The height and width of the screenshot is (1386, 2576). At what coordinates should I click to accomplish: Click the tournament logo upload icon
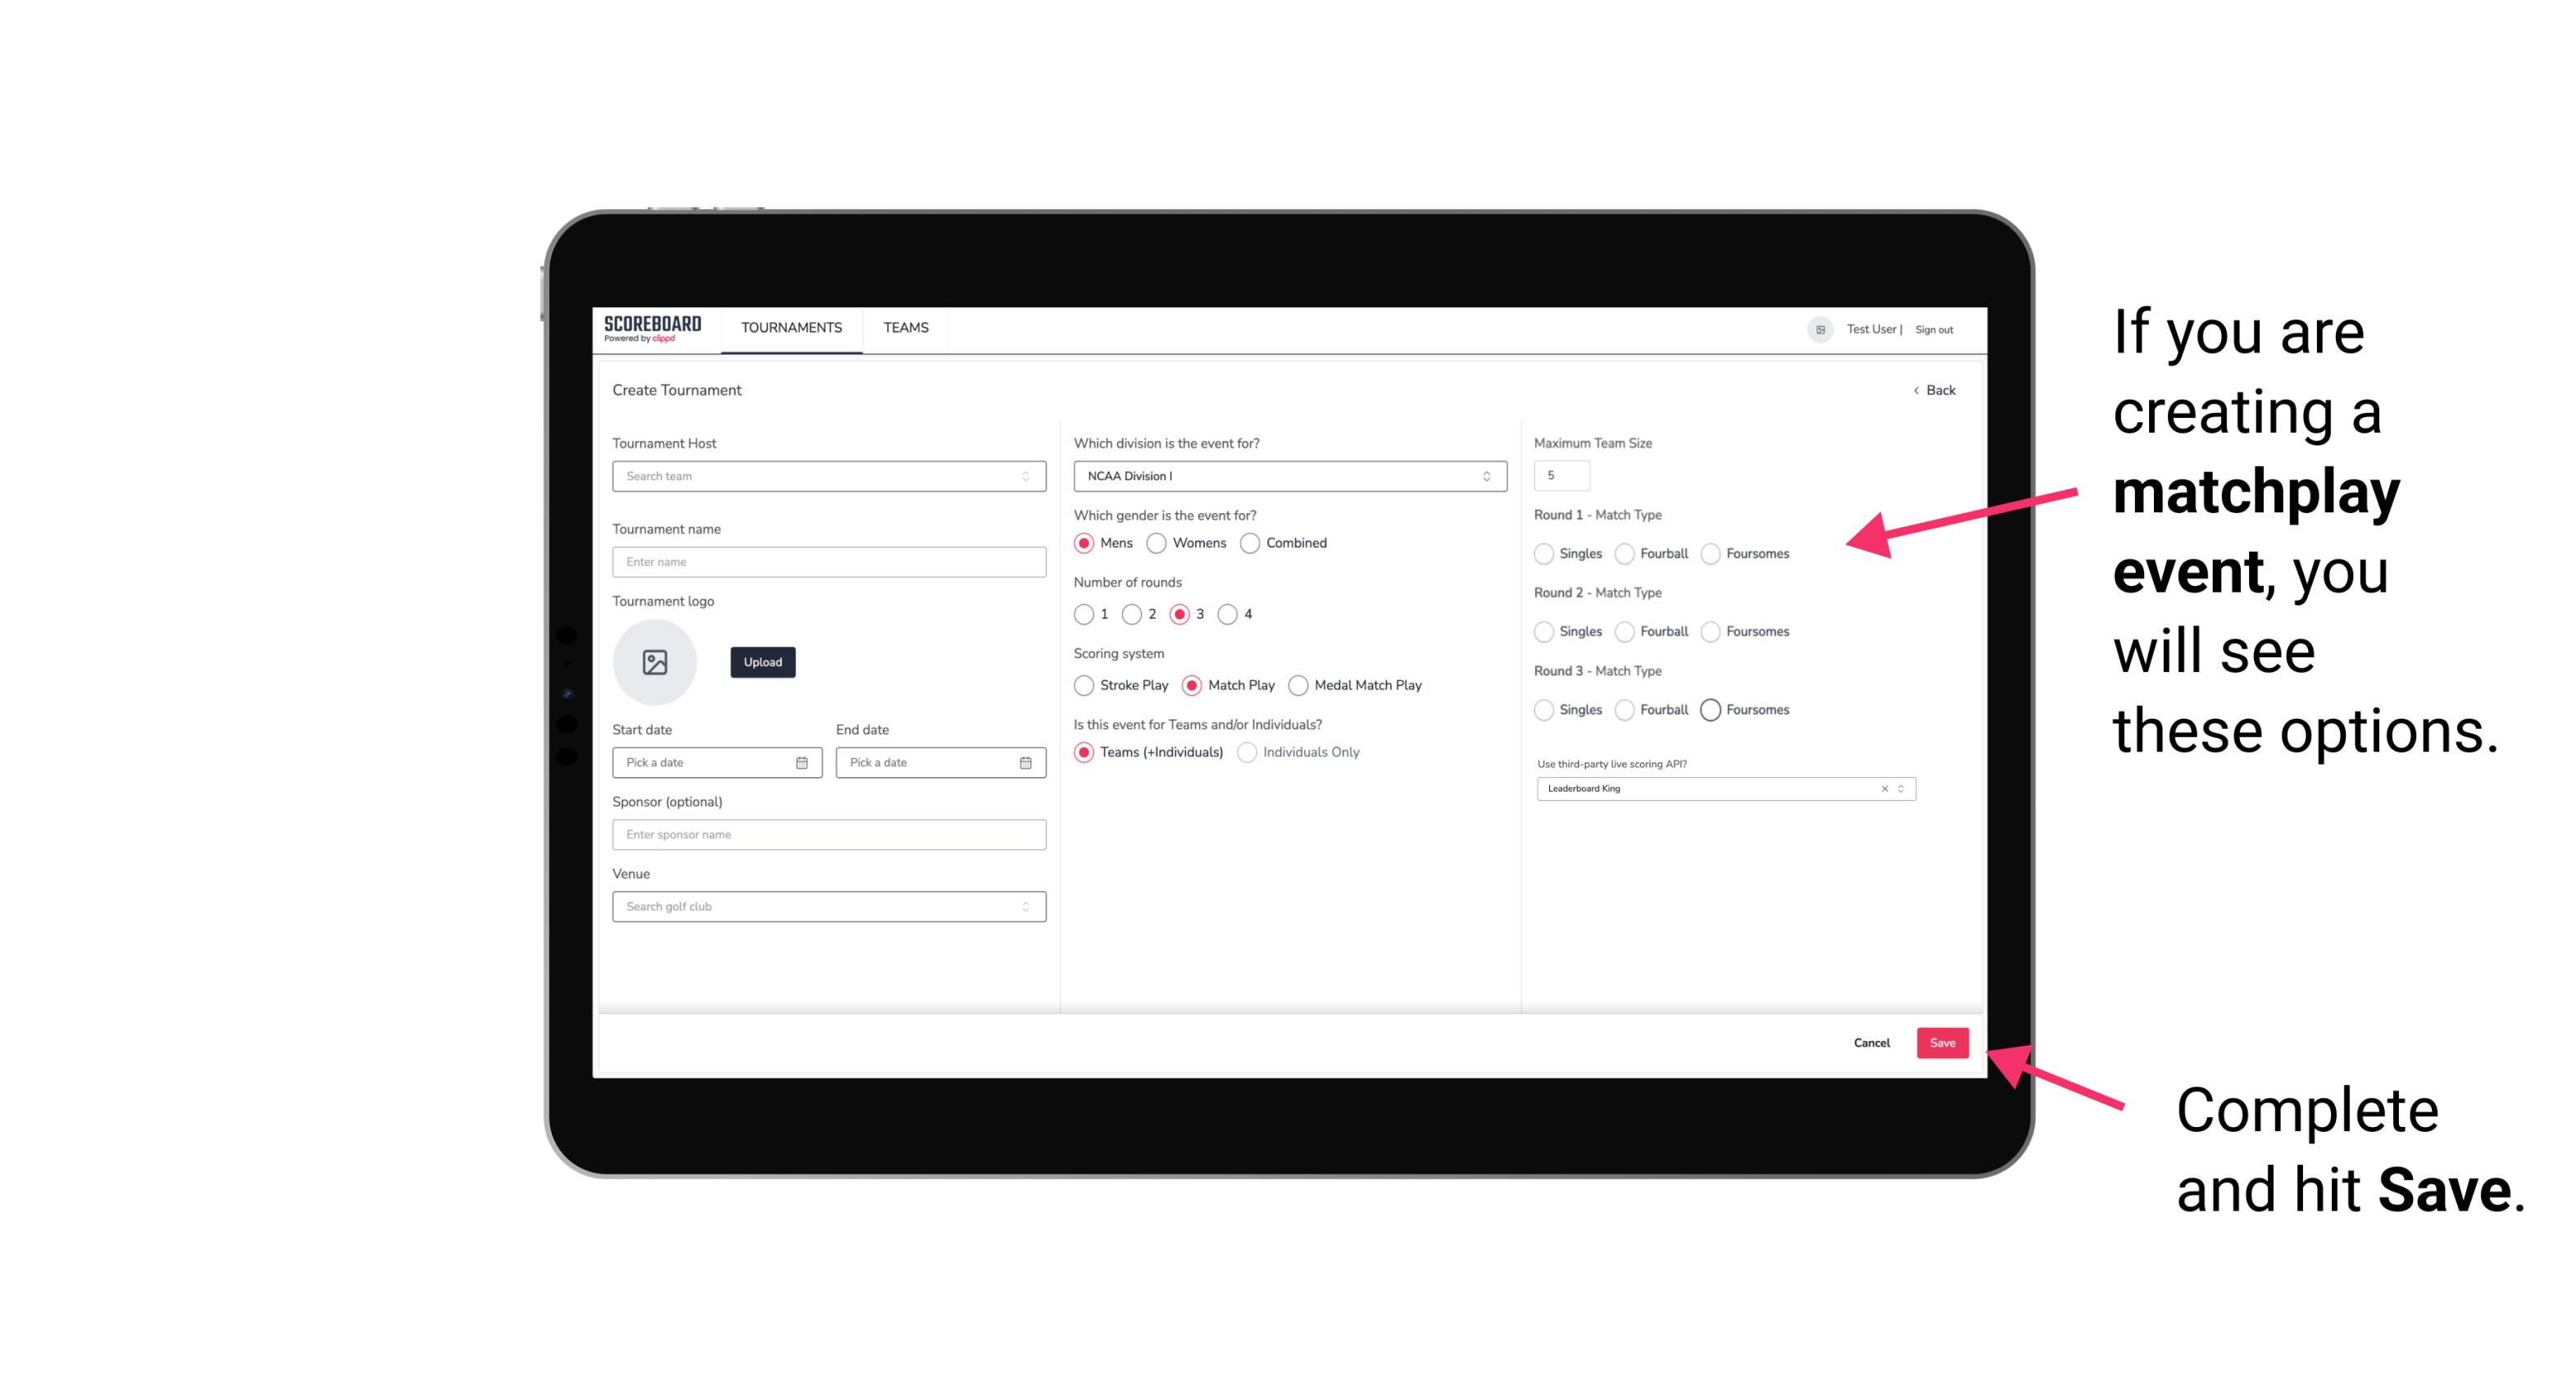click(x=656, y=662)
